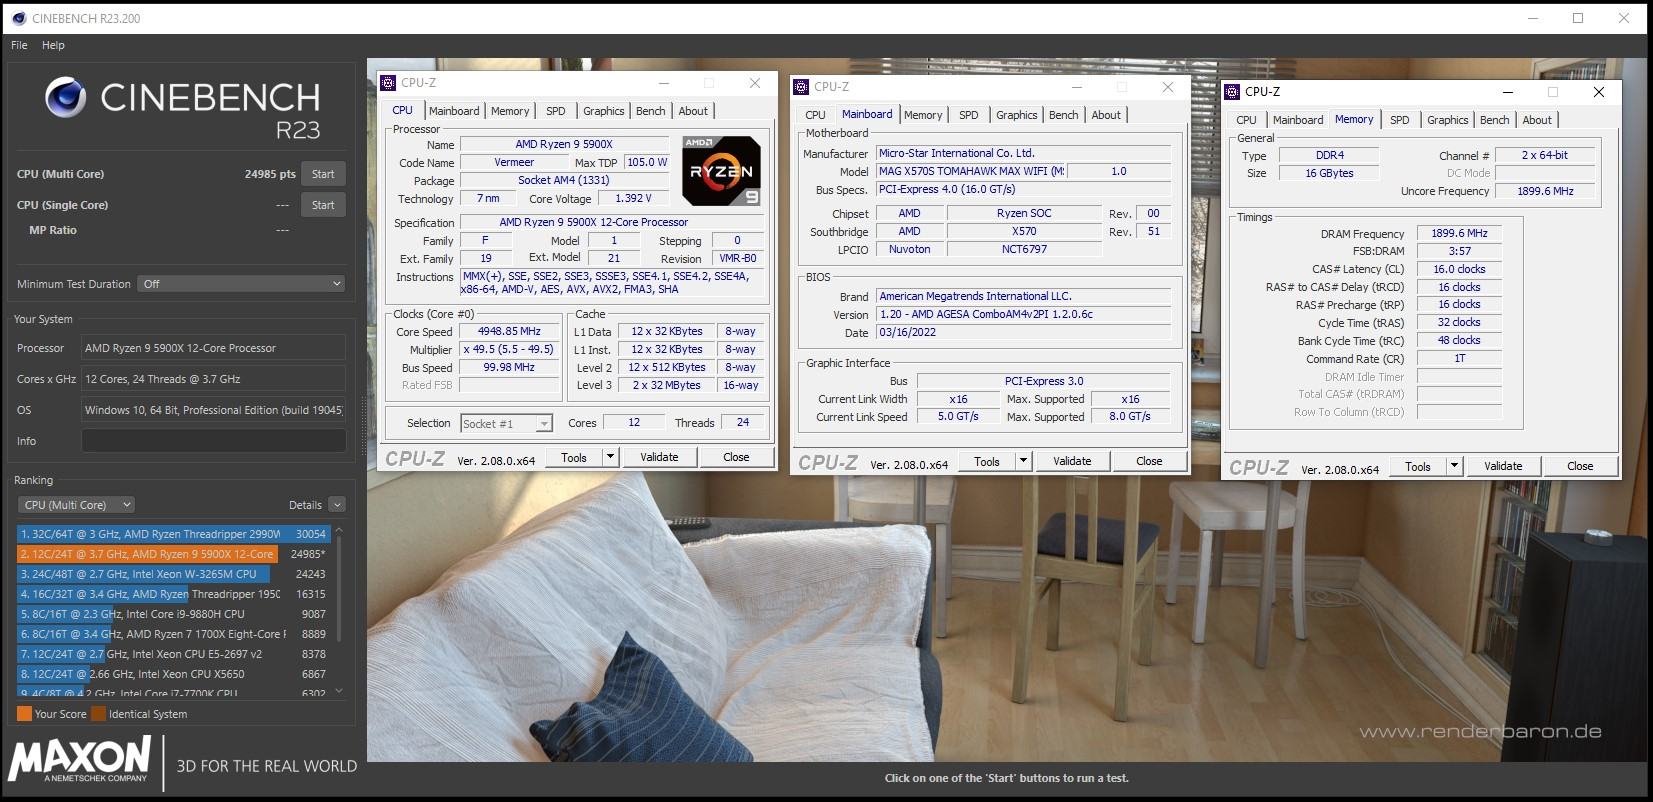Open Bench tab in first CPU-Z window

(651, 111)
